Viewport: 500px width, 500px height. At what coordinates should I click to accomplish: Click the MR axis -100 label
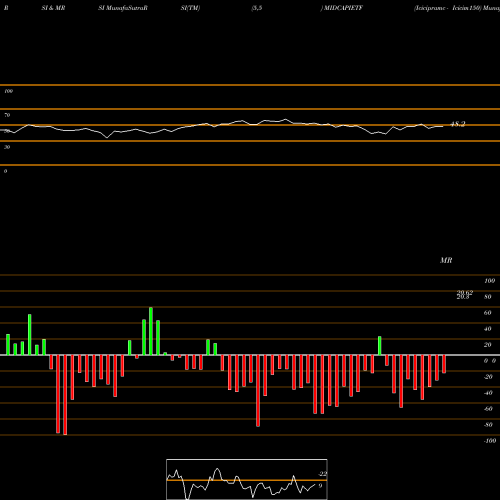click(x=490, y=441)
